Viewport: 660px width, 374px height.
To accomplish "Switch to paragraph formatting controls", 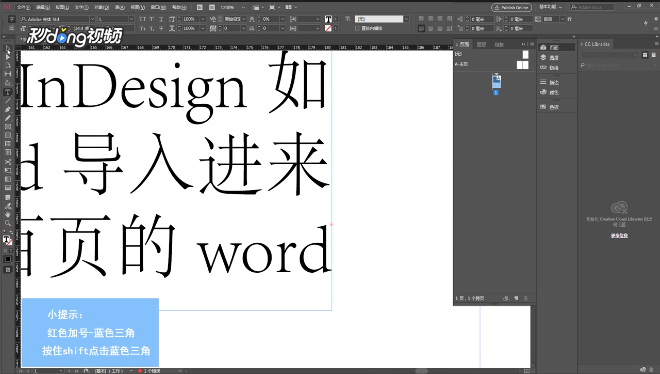I will pyautogui.click(x=12, y=28).
